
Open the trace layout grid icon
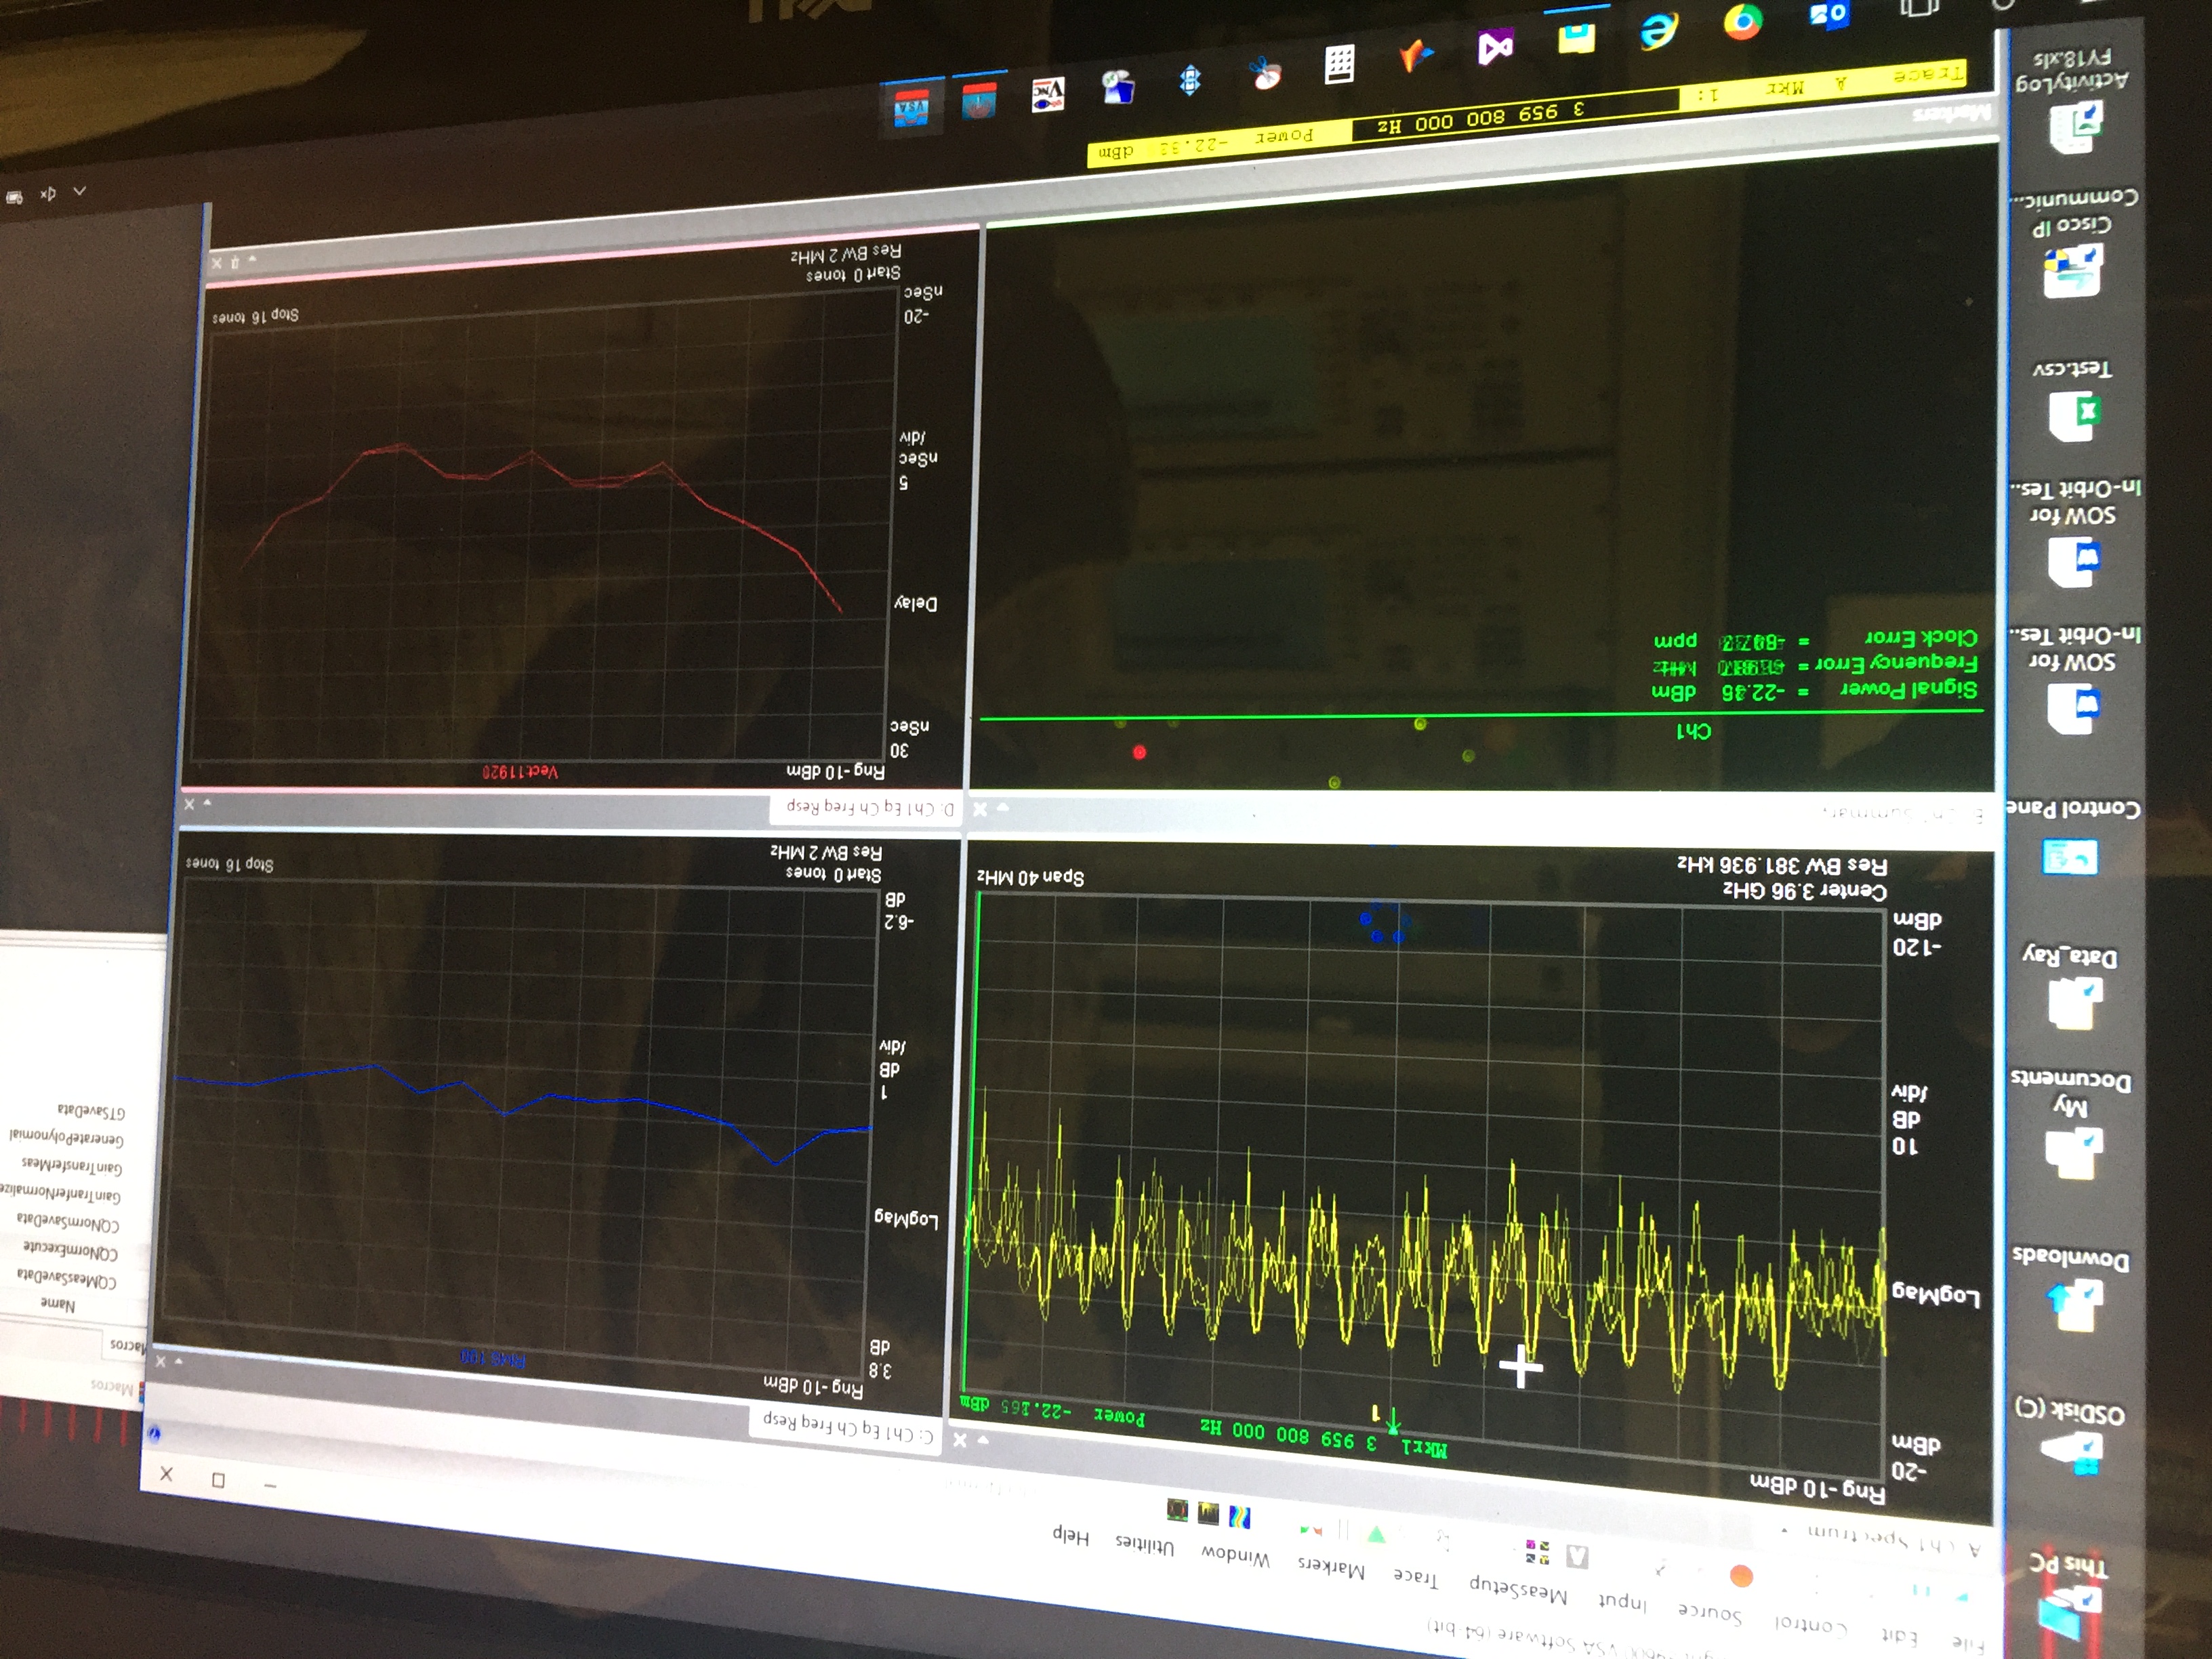[x=1537, y=1552]
